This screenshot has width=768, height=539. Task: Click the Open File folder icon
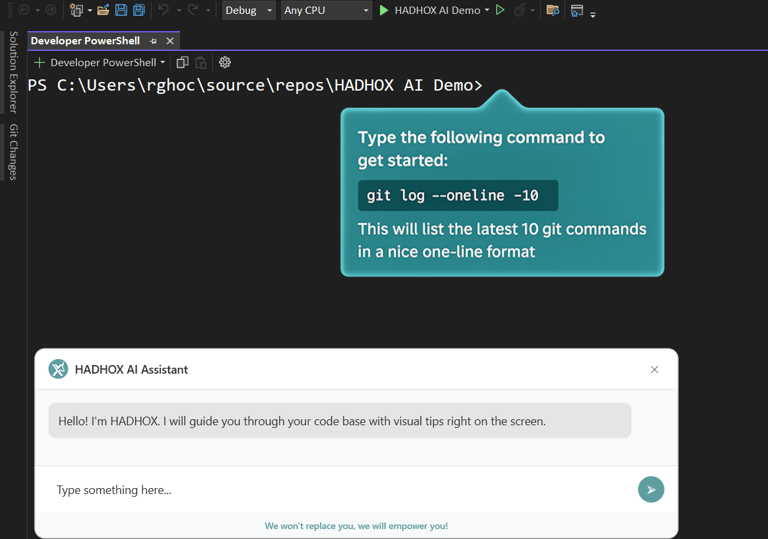point(103,10)
